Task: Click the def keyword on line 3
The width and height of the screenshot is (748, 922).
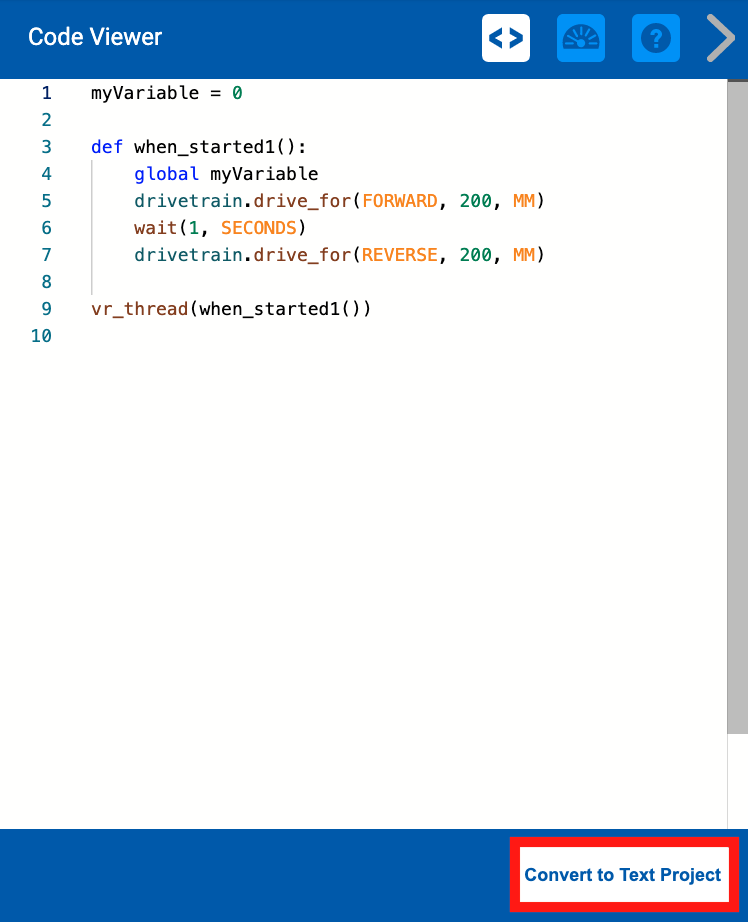Action: pos(107,147)
